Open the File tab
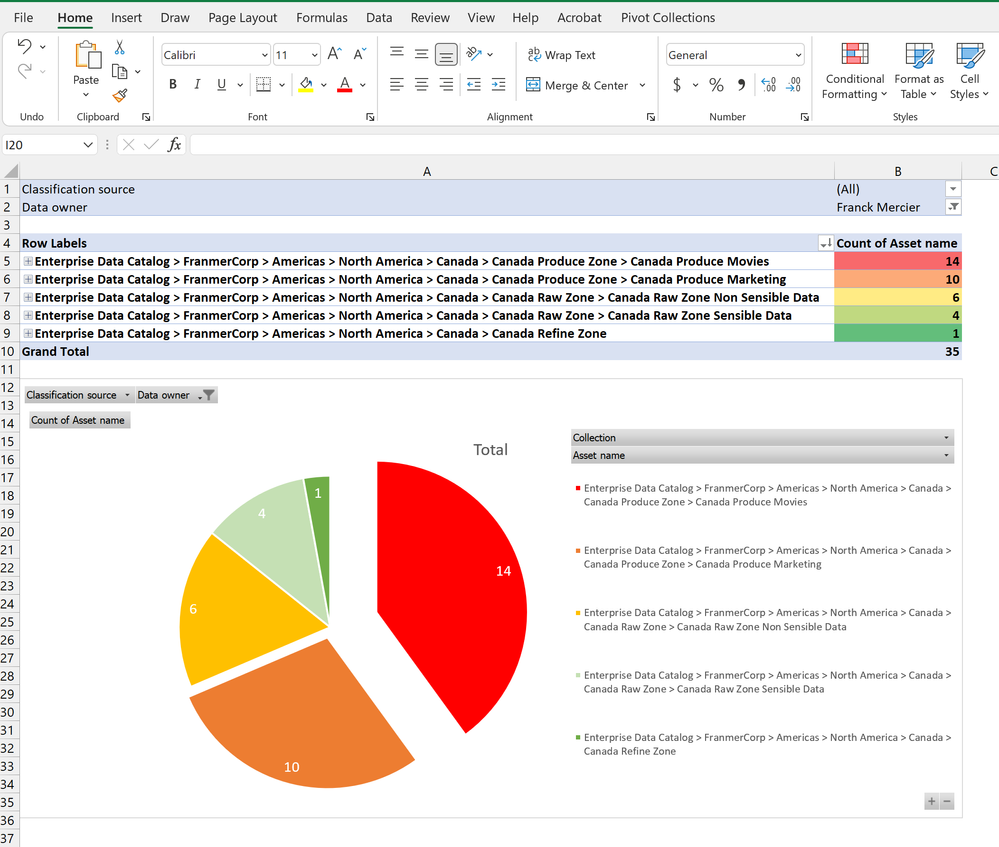The image size is (999, 847). pos(24,18)
